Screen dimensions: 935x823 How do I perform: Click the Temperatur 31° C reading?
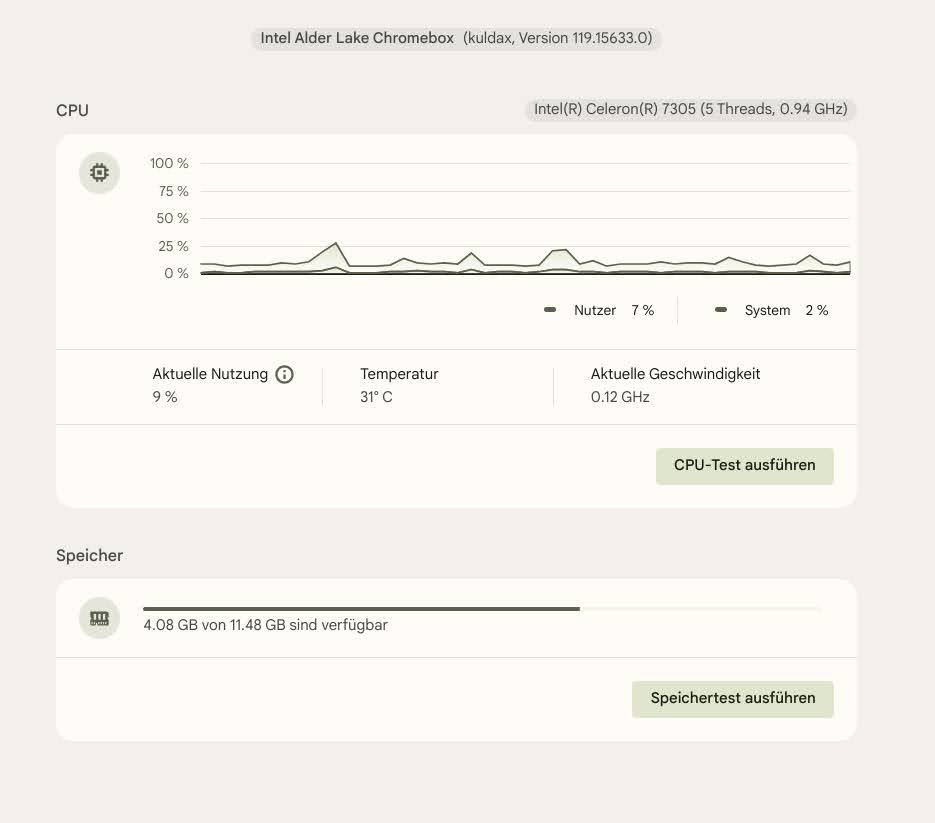(x=376, y=397)
